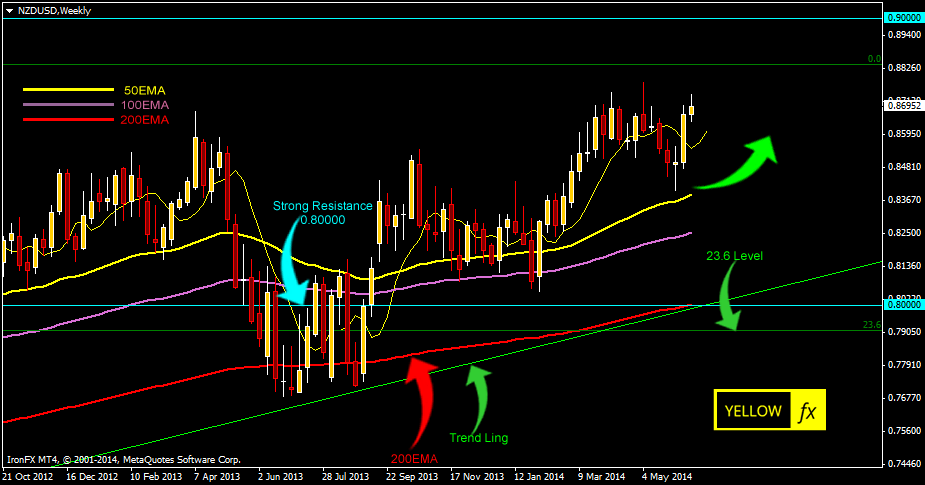Select the 0.9000 price tag on axis
The width and height of the screenshot is (925, 485).
903,18
